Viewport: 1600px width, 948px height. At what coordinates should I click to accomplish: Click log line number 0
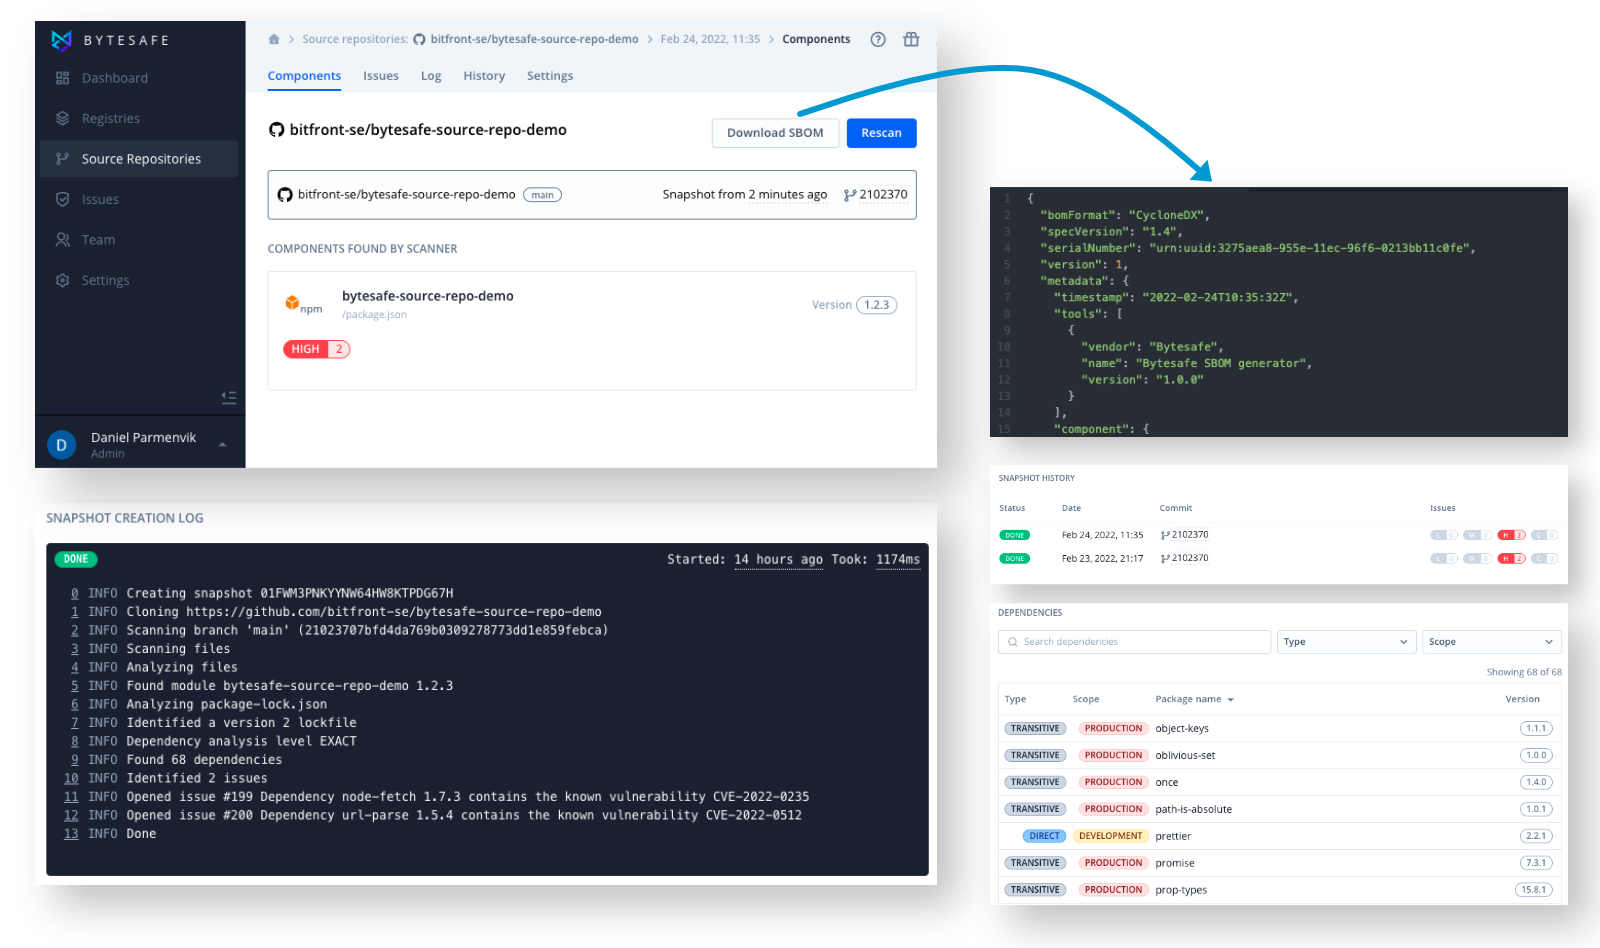tap(74, 593)
